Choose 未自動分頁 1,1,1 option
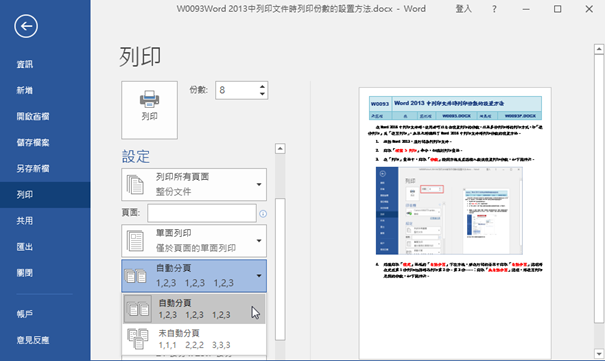 (194, 339)
